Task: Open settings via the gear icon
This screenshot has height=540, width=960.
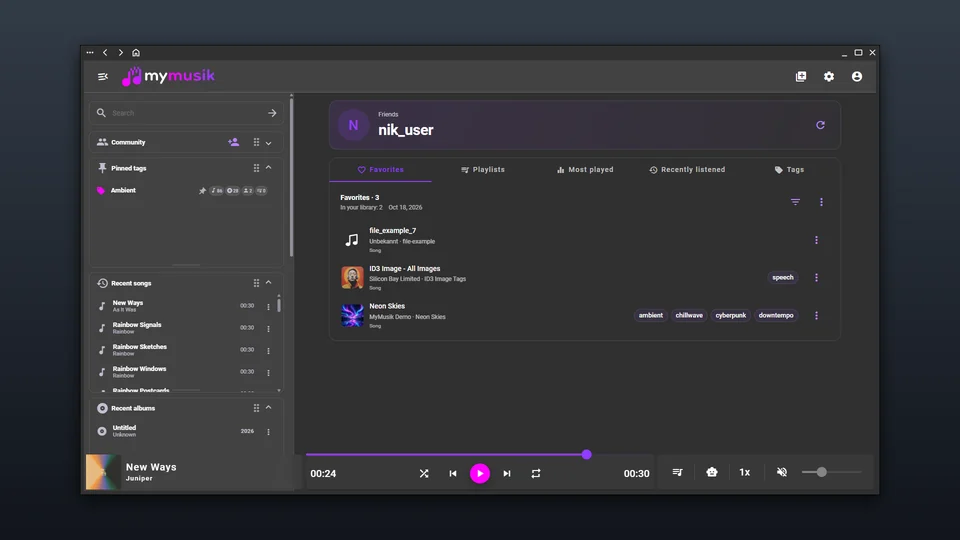Action: 829,77
